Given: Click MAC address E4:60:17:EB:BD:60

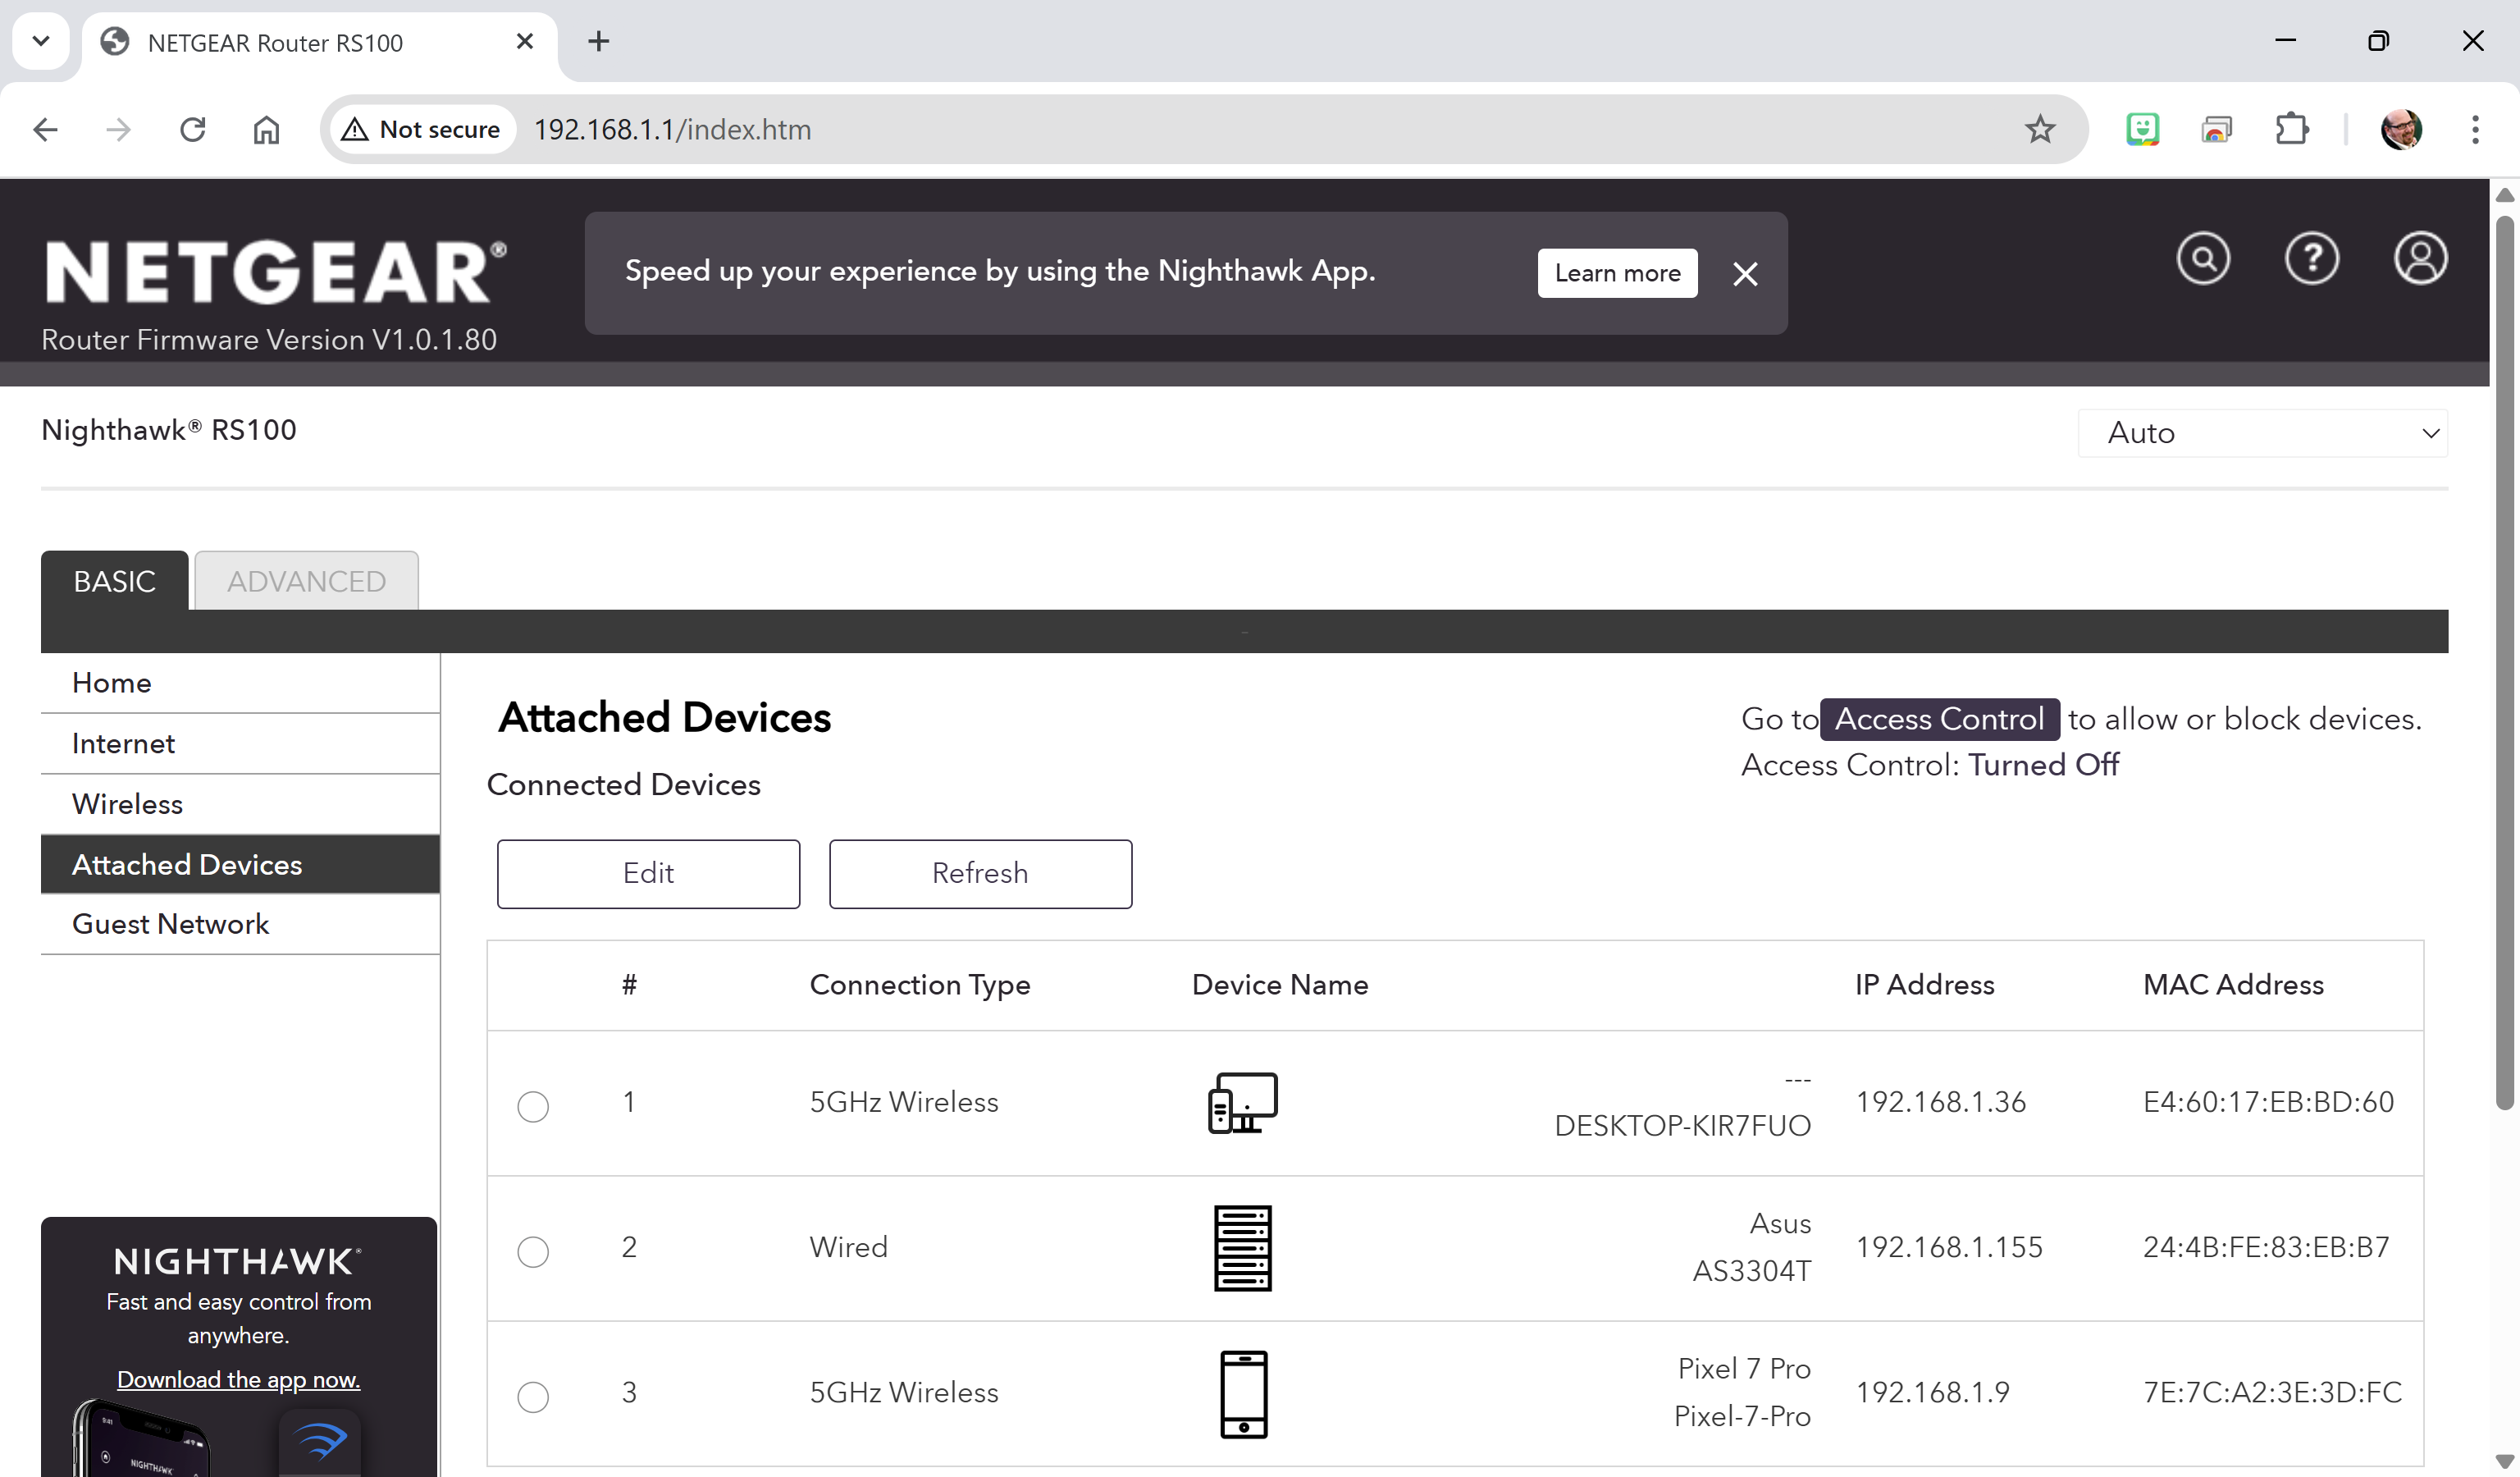Looking at the screenshot, I should tap(2268, 1102).
